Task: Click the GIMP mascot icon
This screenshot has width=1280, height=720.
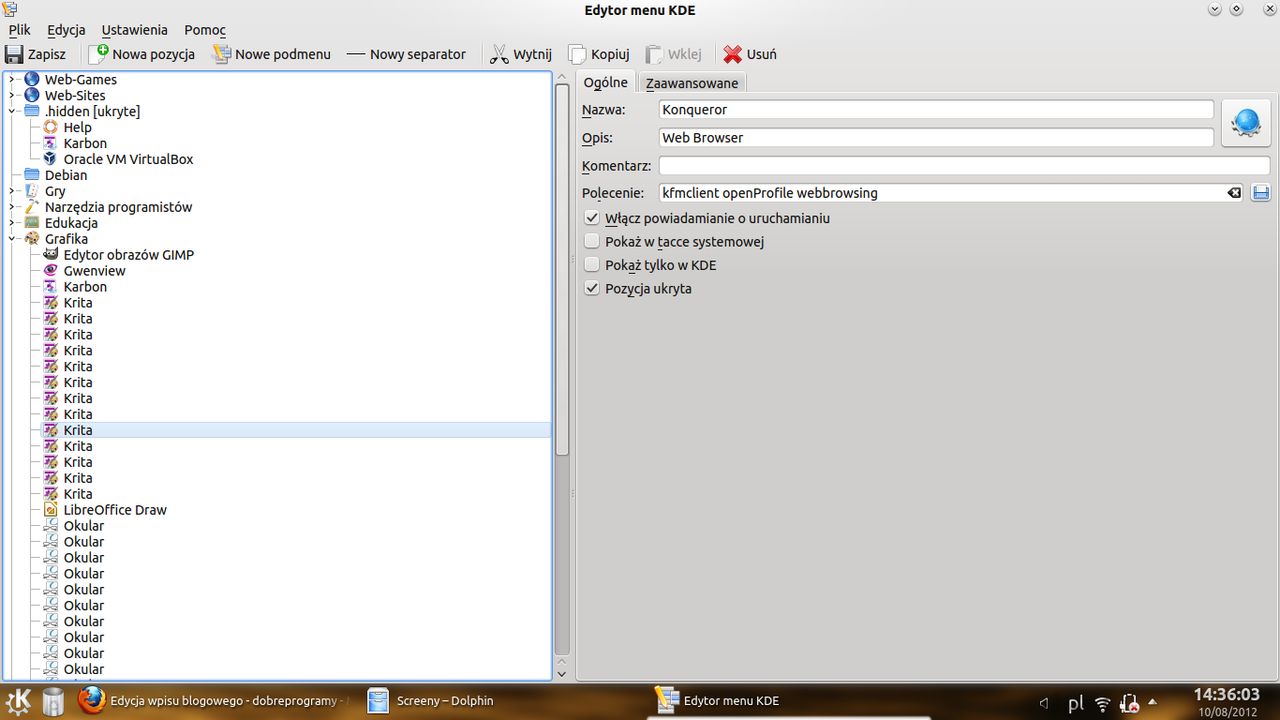Action: [51, 255]
